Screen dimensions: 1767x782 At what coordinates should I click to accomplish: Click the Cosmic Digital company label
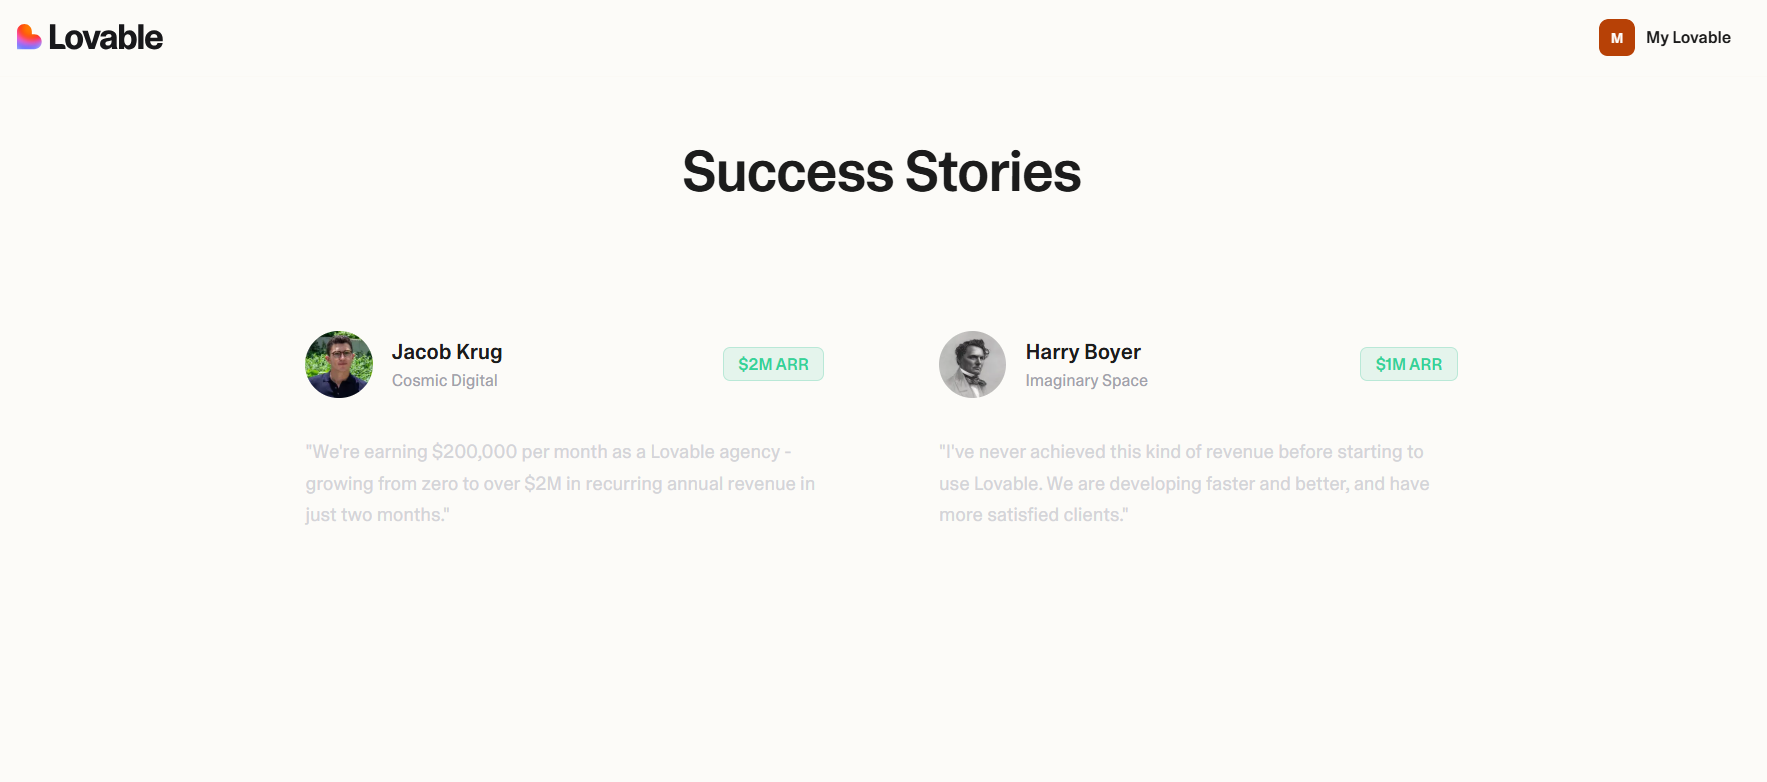click(x=444, y=380)
